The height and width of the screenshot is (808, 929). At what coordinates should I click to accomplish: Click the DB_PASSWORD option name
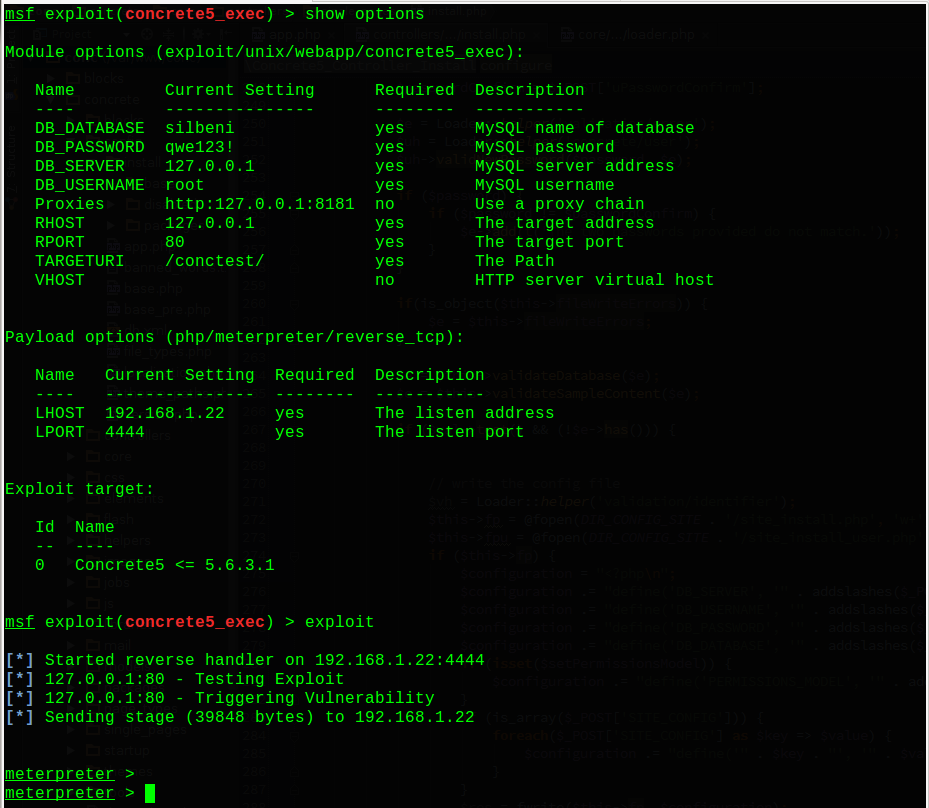(89, 147)
